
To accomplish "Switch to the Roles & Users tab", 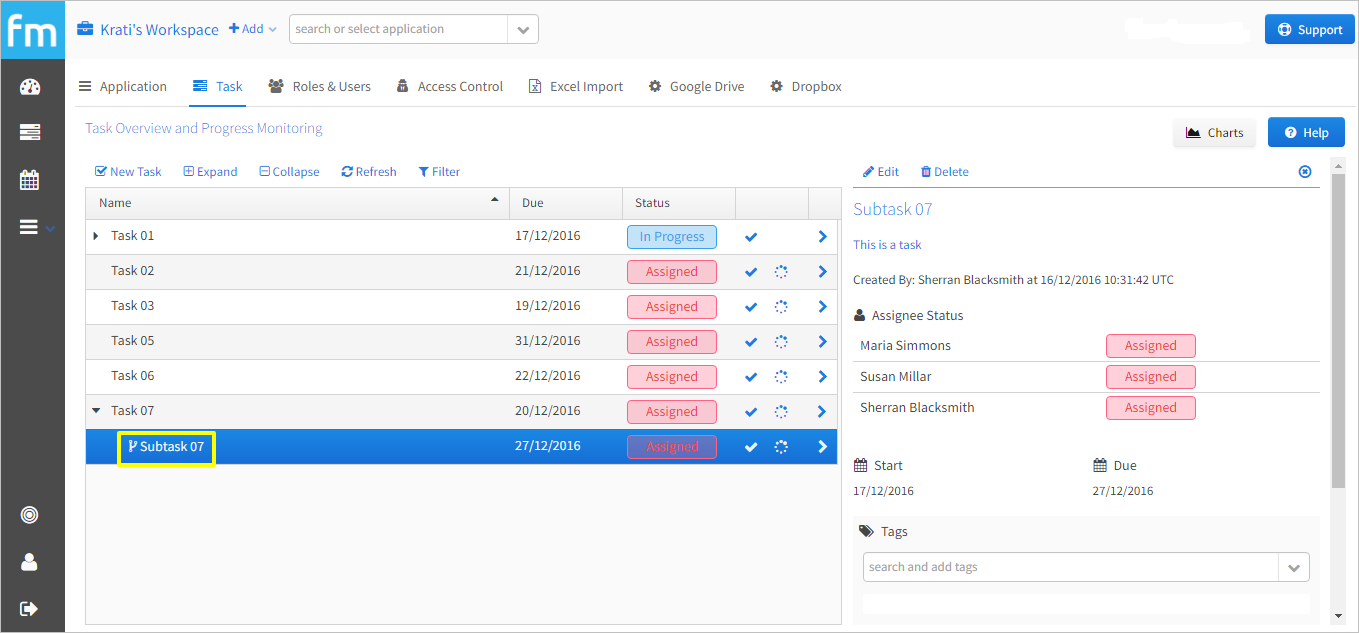I will [x=320, y=86].
